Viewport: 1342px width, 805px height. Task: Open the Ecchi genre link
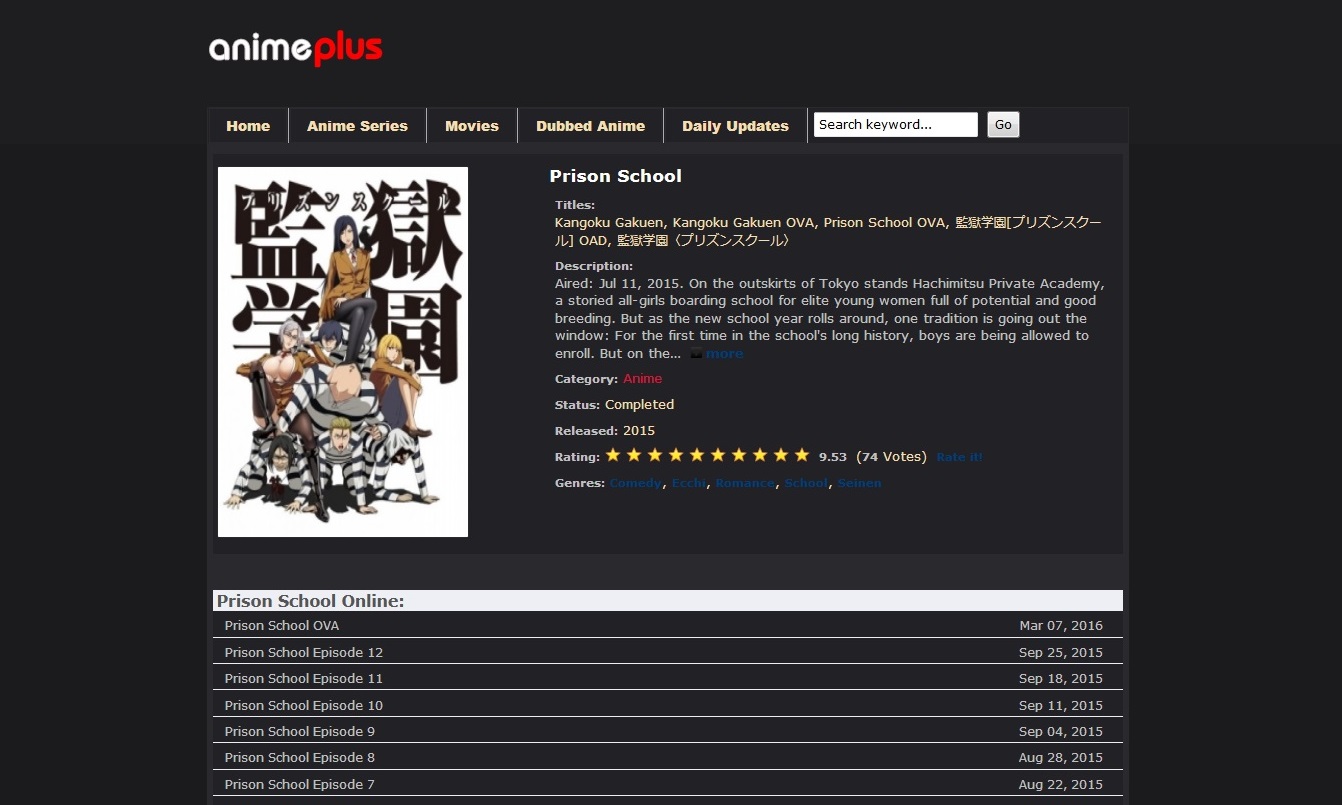[x=689, y=483]
